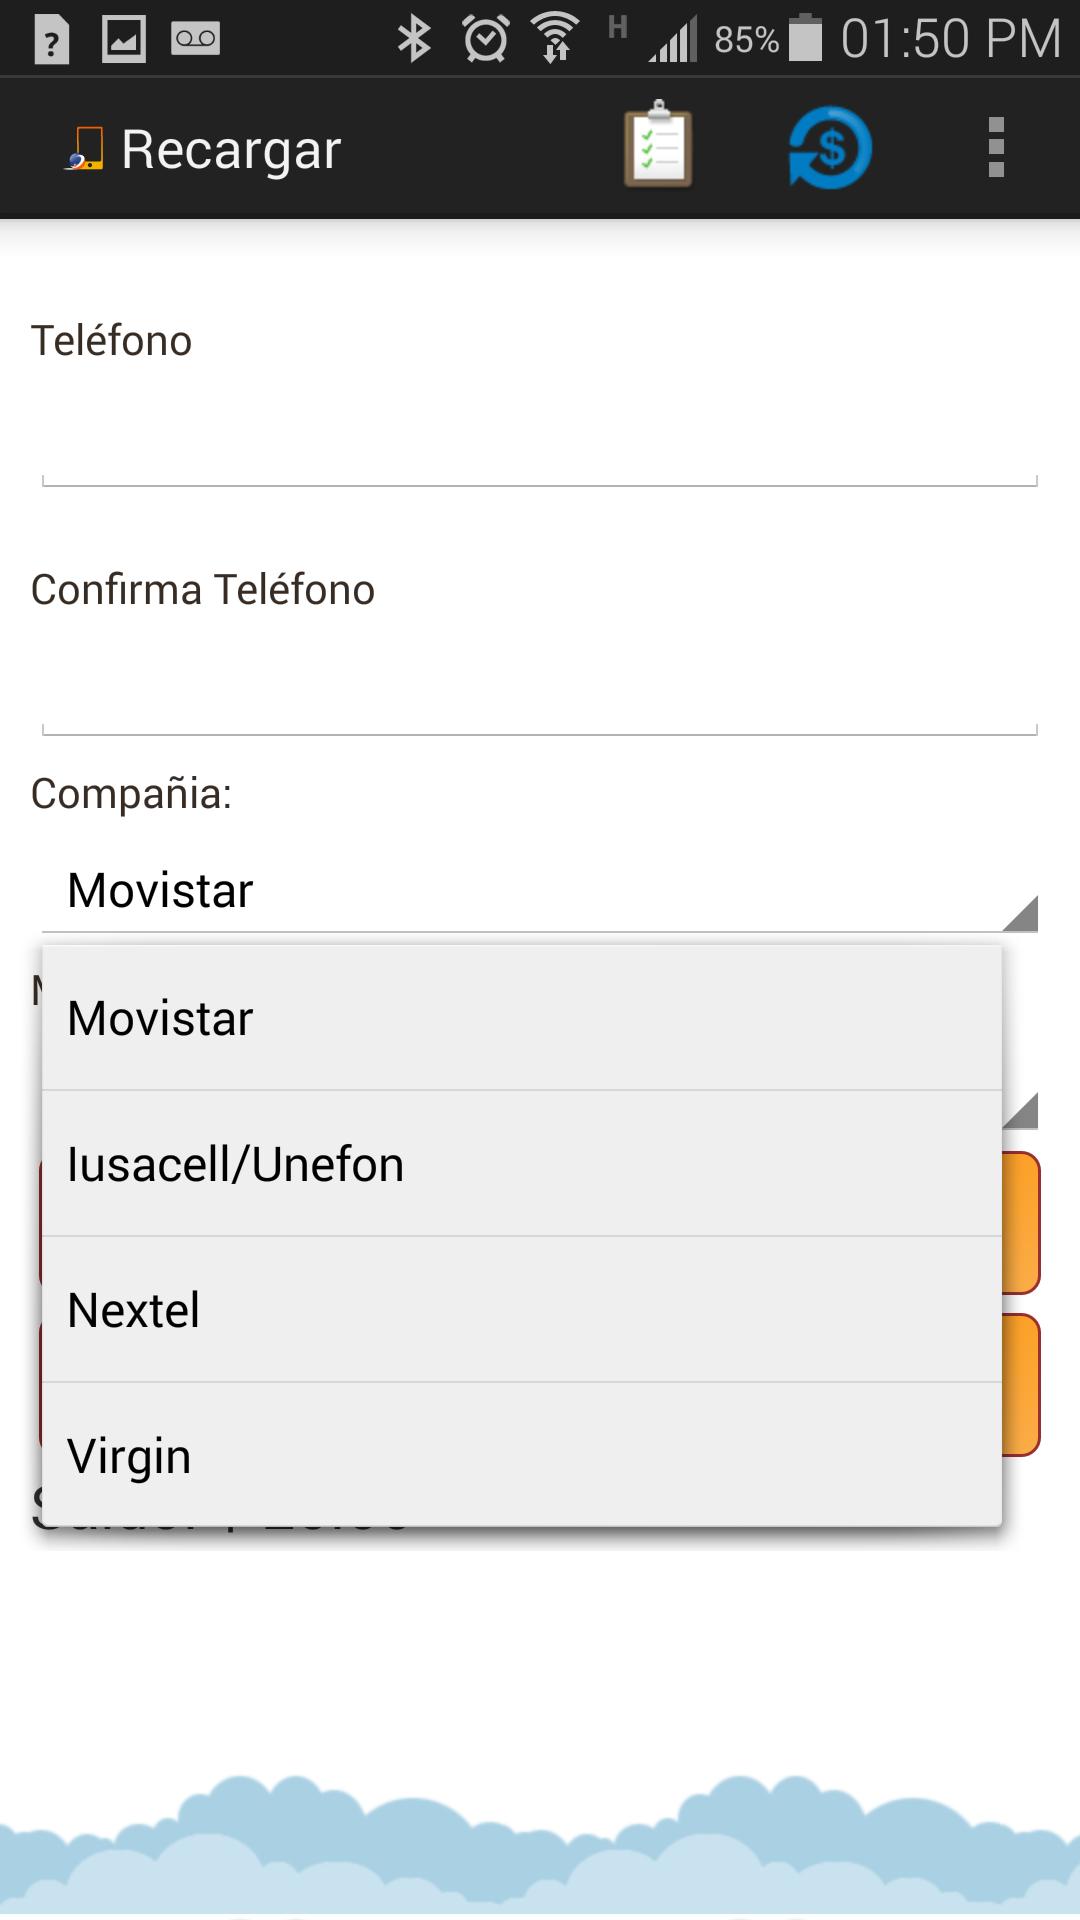Tap the alarm clock status icon
Viewport: 1080px width, 1920px height.
485,38
